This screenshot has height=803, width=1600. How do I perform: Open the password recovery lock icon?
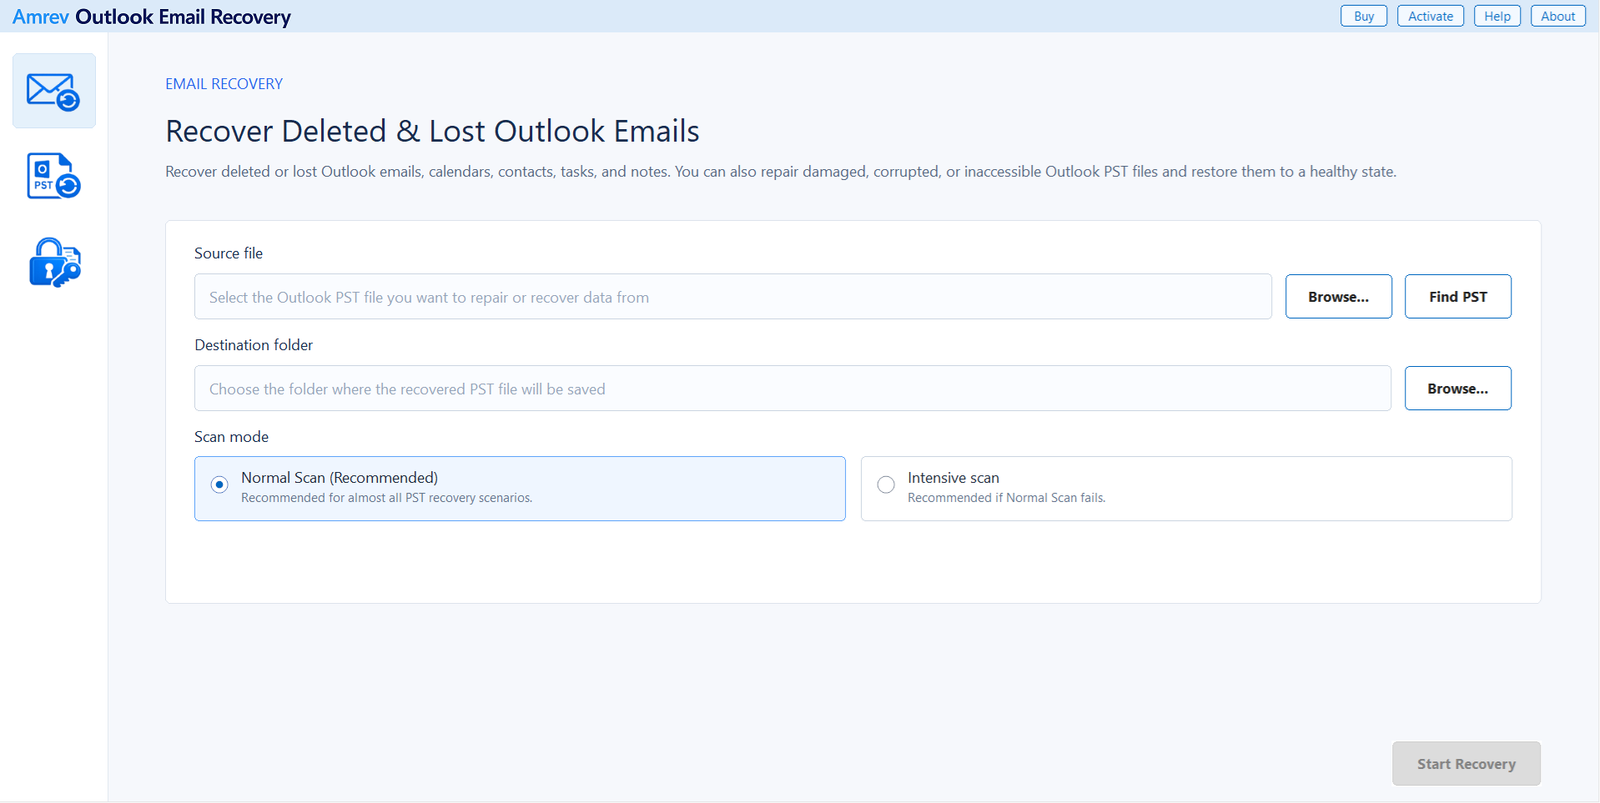point(54,262)
